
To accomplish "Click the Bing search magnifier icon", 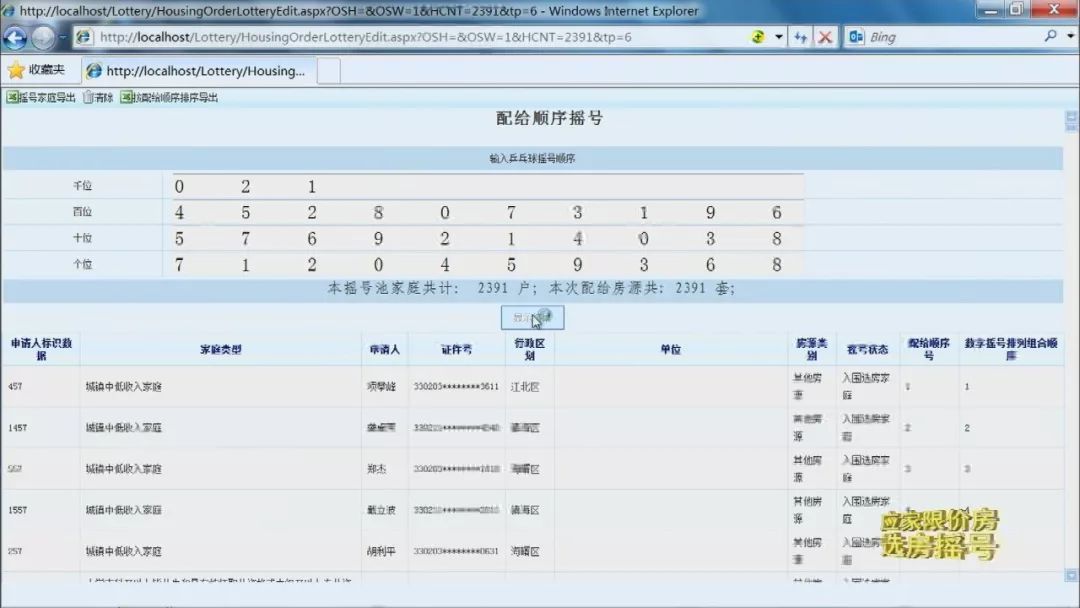I will pyautogui.click(x=1050, y=36).
